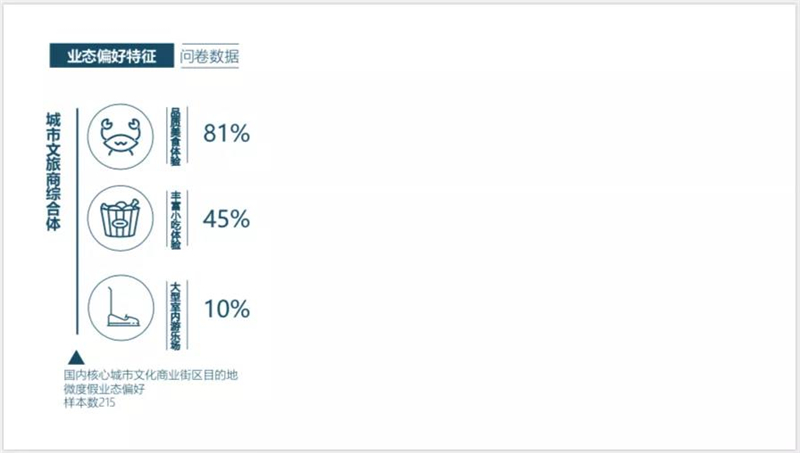Select the 业态偏好特征 title box
The image size is (800, 453).
[x=111, y=57]
